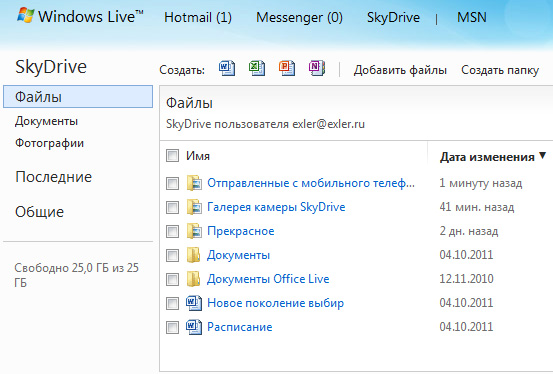Create a new Excel workbook
The image size is (553, 374).
point(257,68)
